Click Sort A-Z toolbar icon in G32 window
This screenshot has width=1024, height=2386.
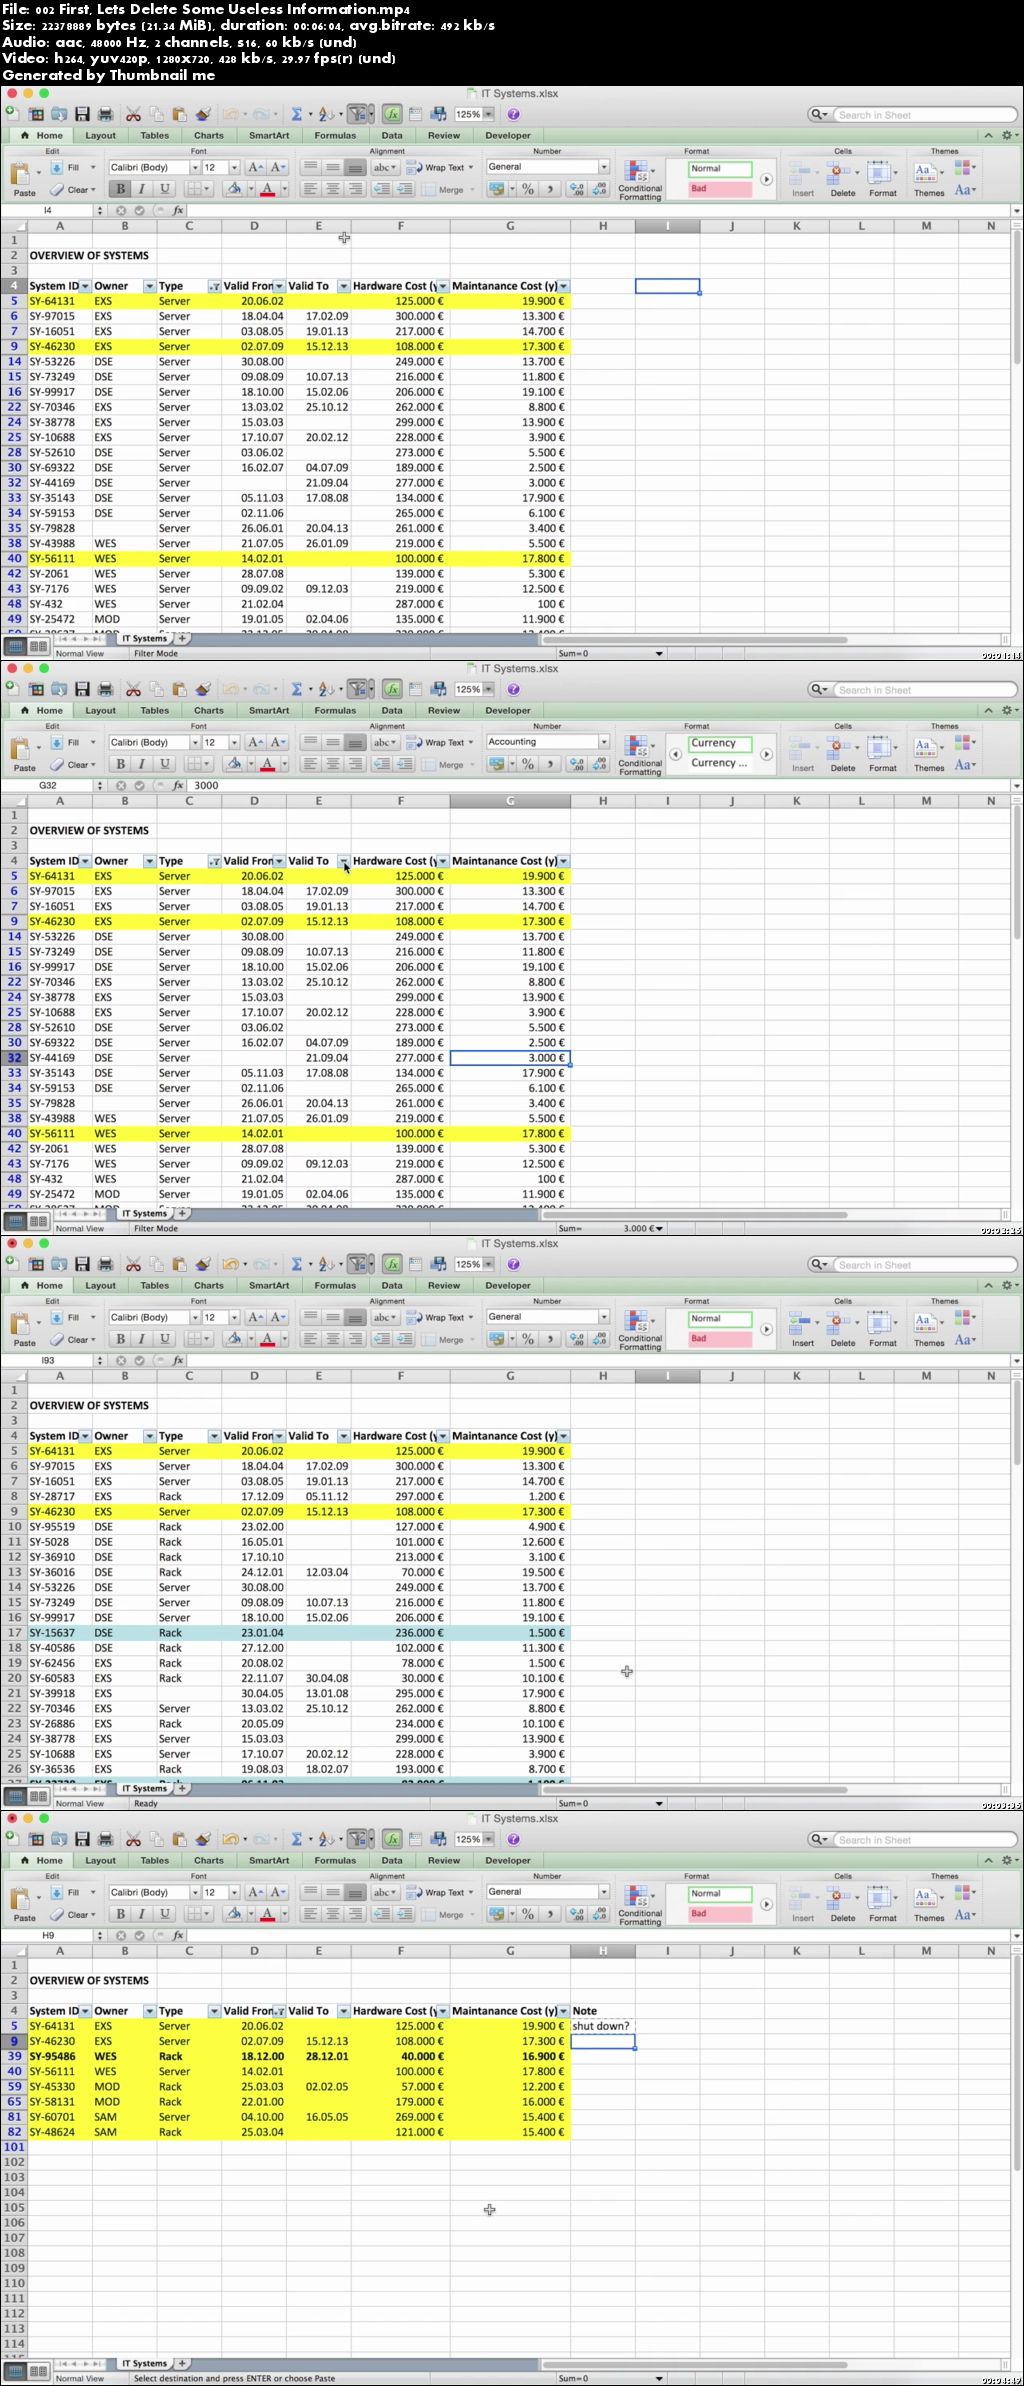click(326, 690)
